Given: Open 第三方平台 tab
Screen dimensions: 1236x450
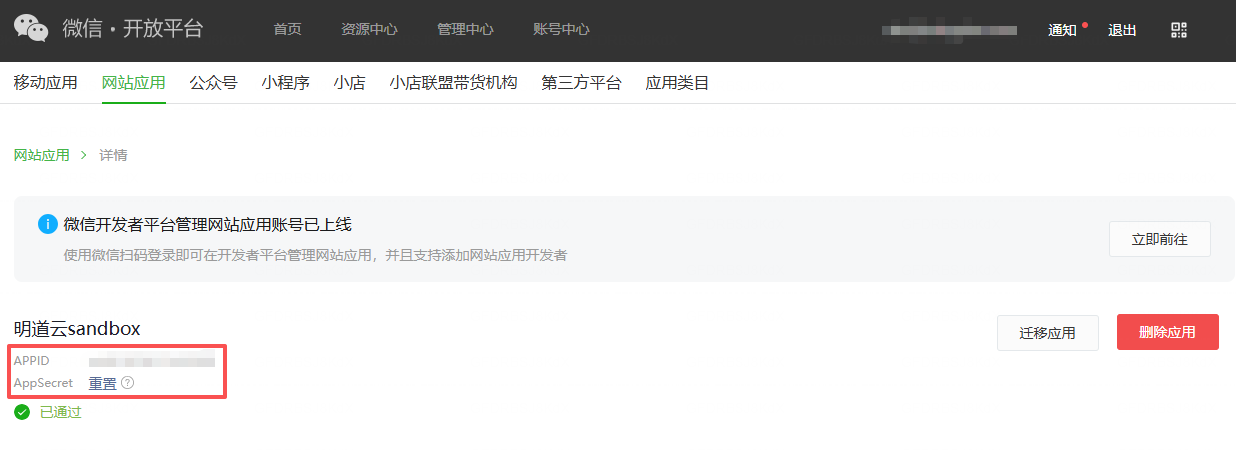Looking at the screenshot, I should 581,83.
